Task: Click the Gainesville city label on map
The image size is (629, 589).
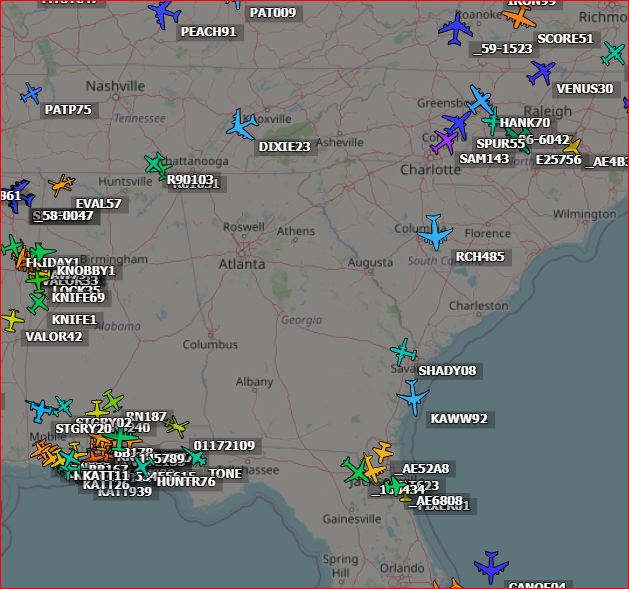Action: pyautogui.click(x=352, y=519)
